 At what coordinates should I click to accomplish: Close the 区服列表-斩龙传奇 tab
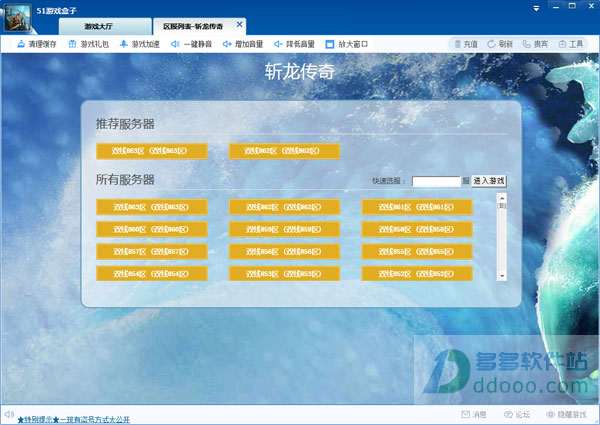tap(240, 24)
